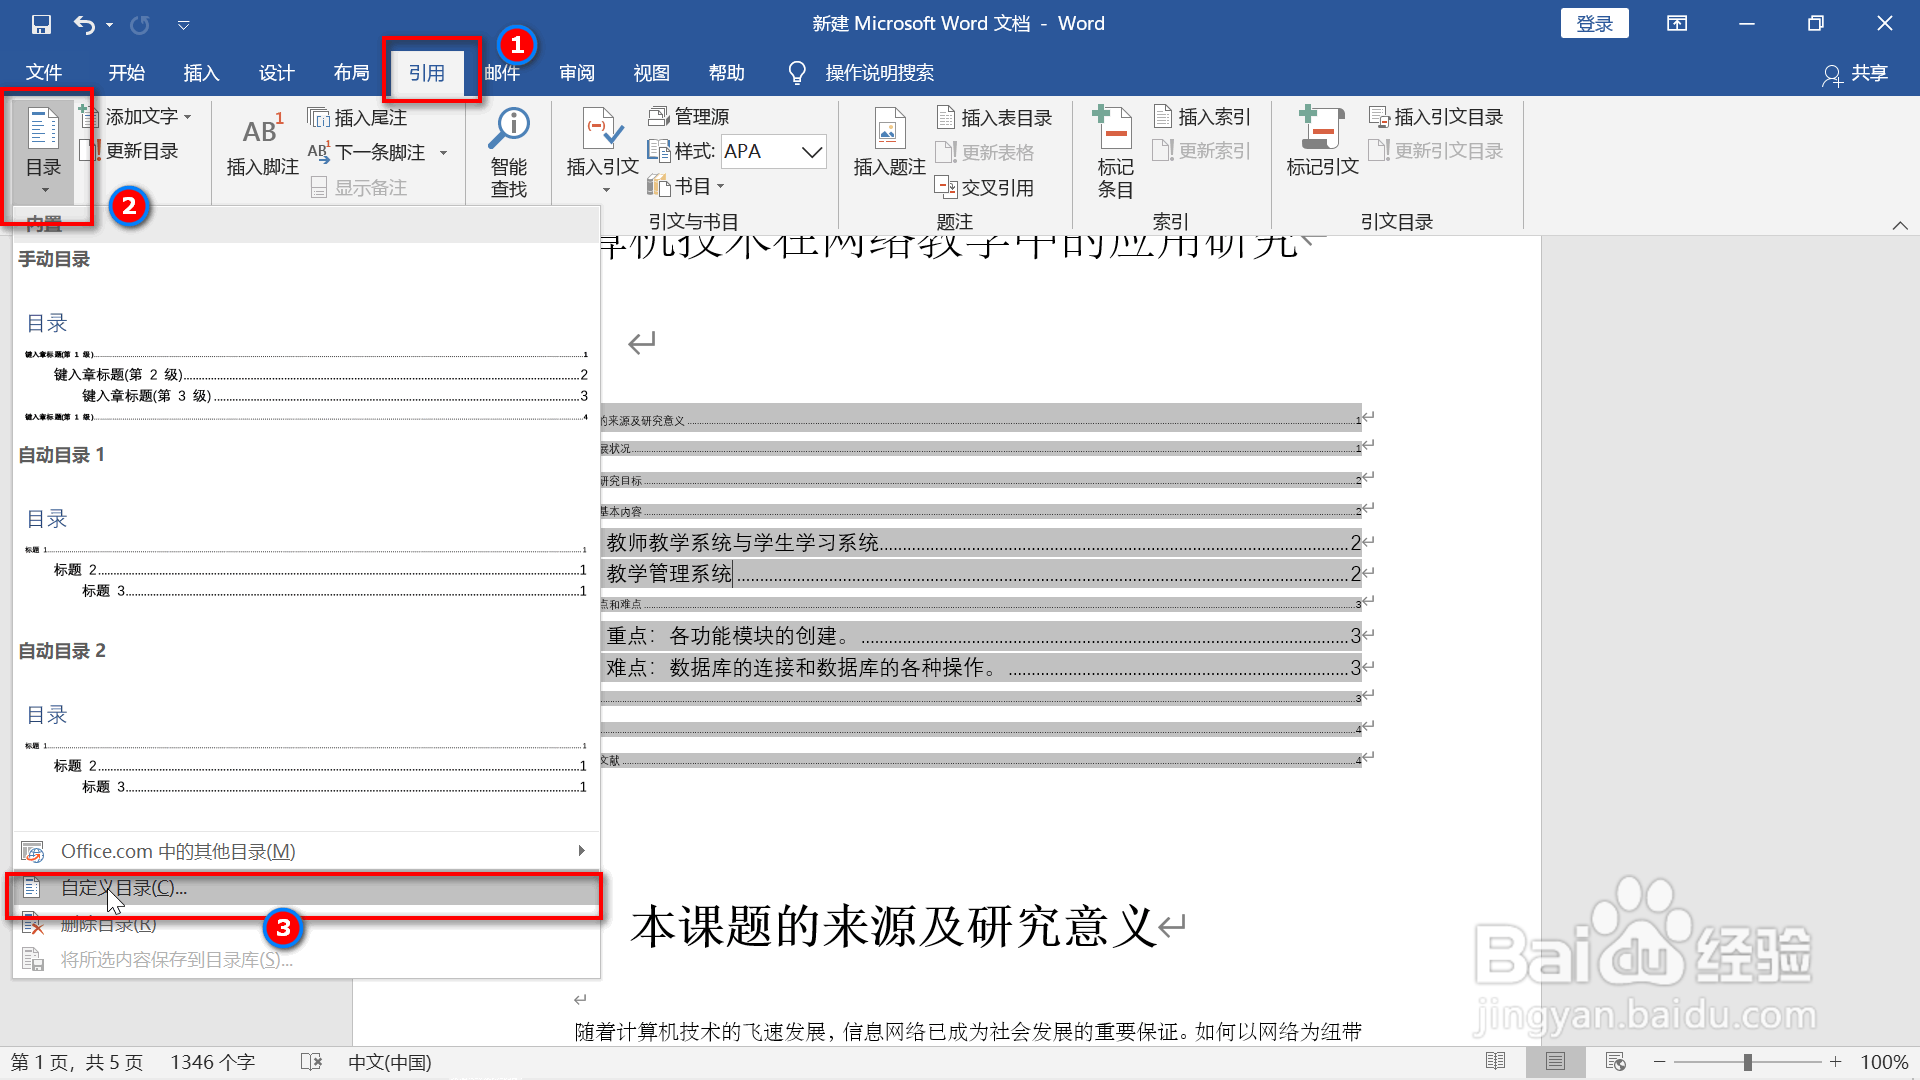This screenshot has height=1080, width=1920.
Task: Click the Login (登录) button
Action: 1594,24
